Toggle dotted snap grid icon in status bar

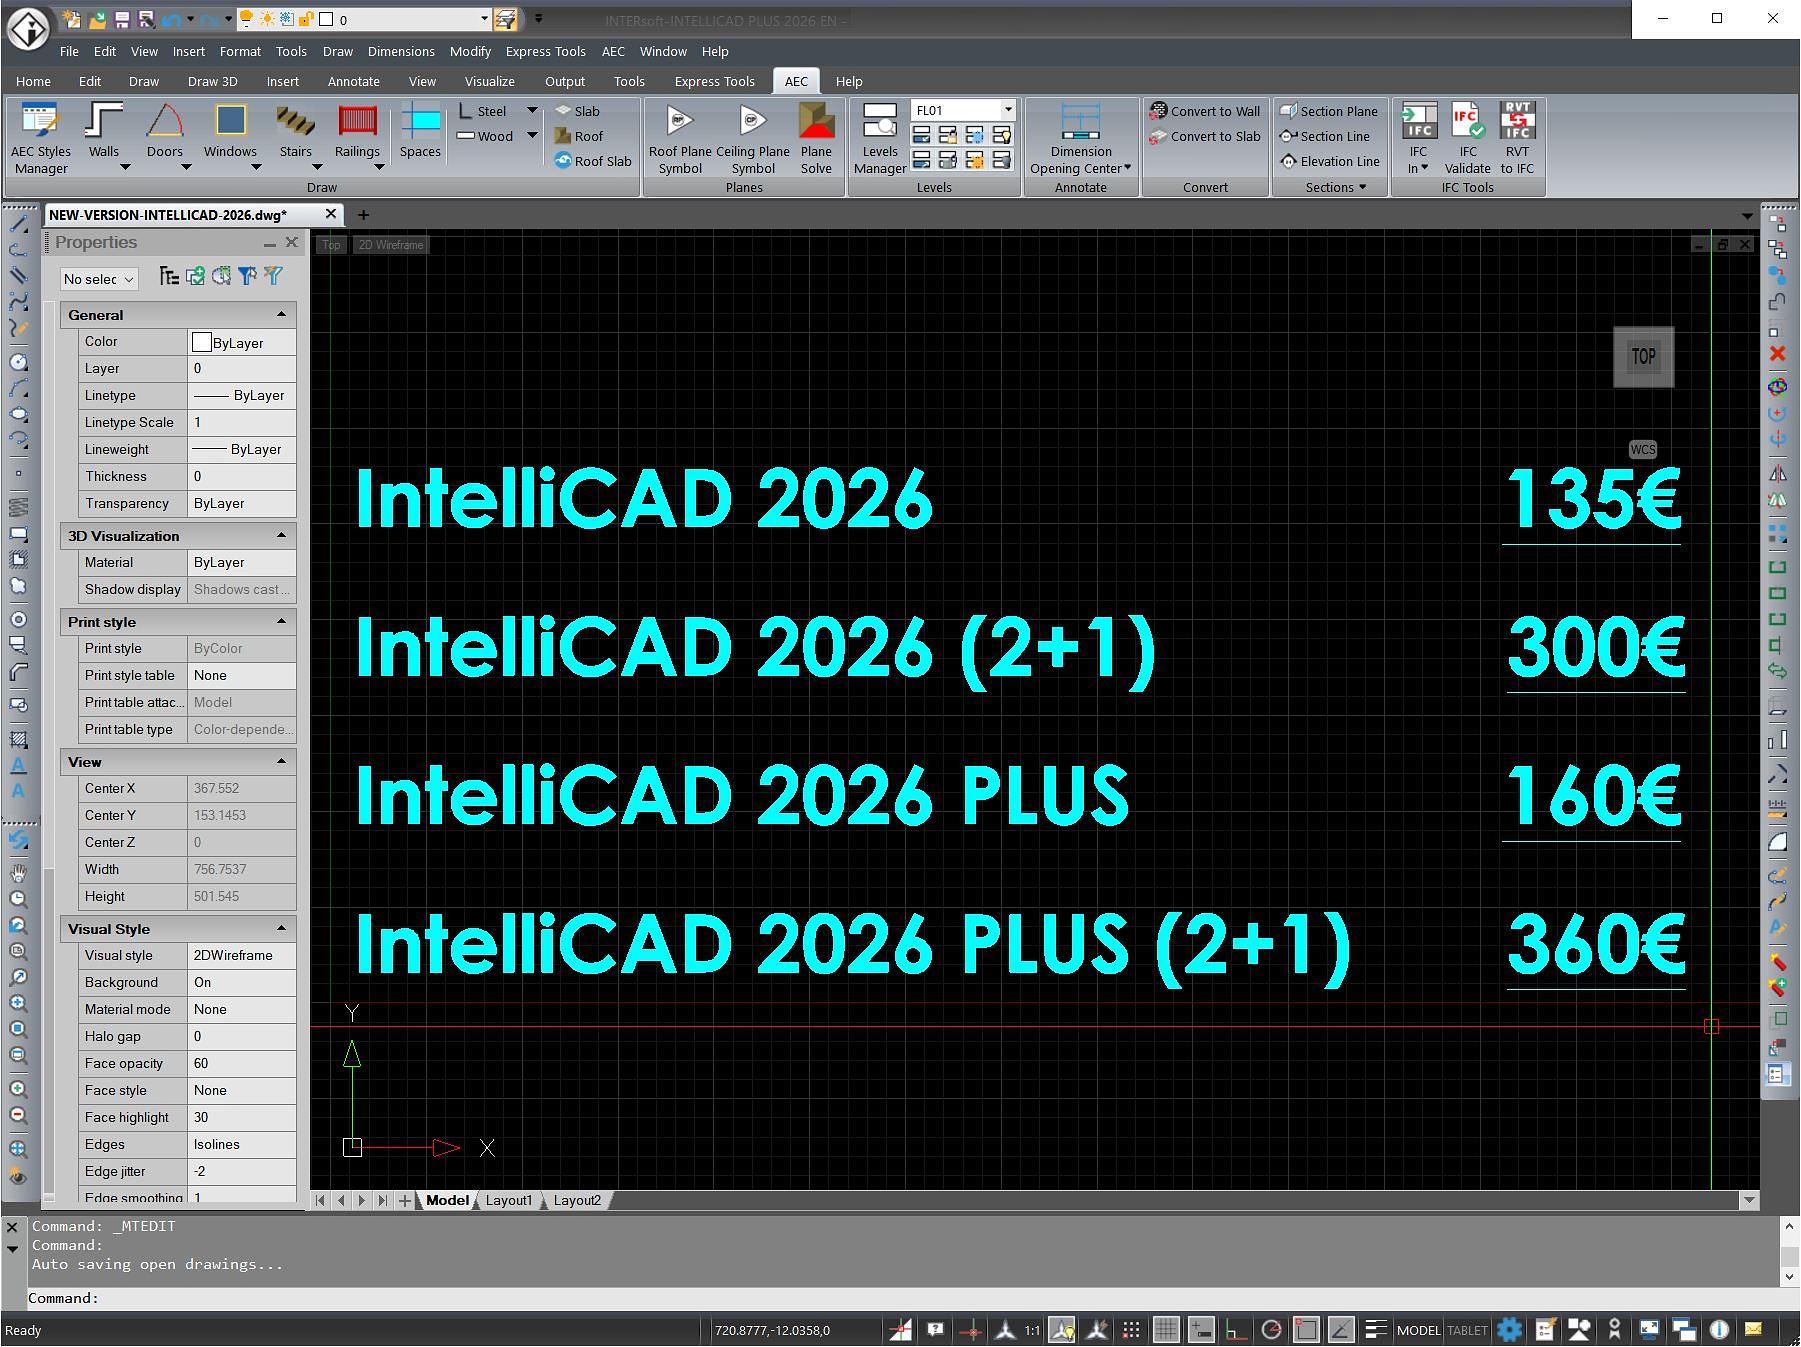point(1131,1330)
